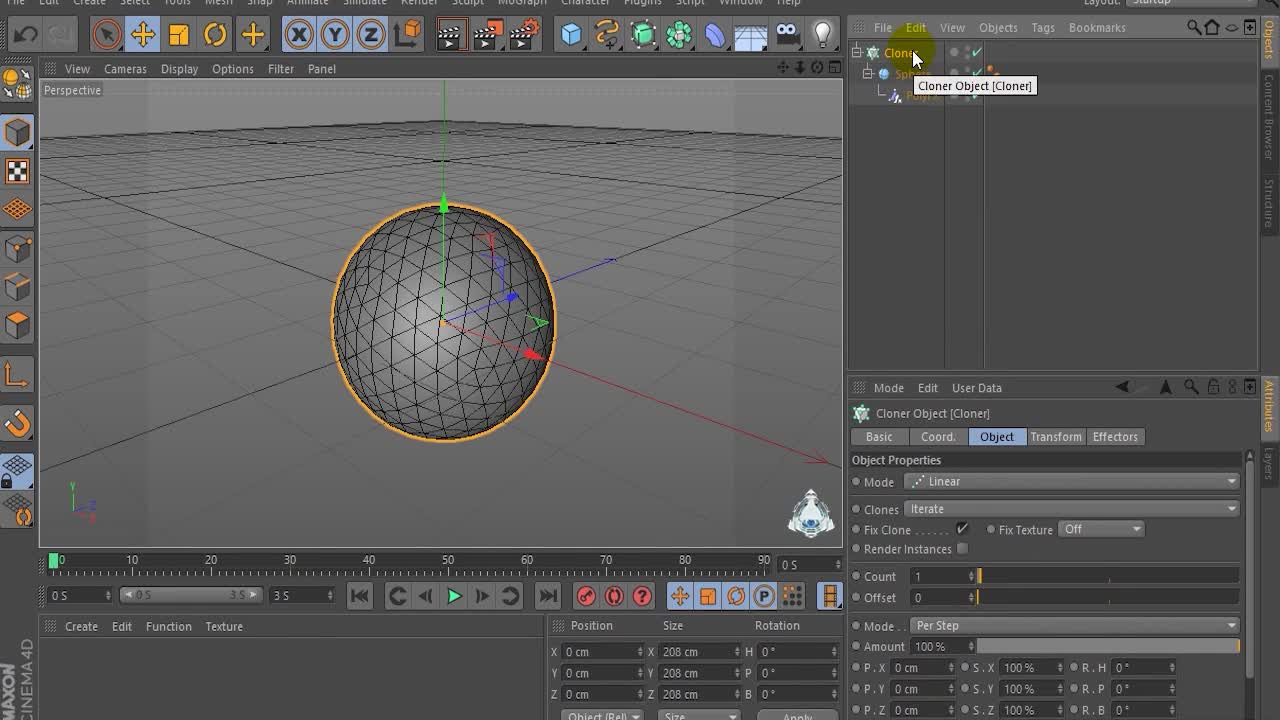This screenshot has height=720, width=1280.
Task: Switch to the Transform tab
Action: coord(1056,437)
